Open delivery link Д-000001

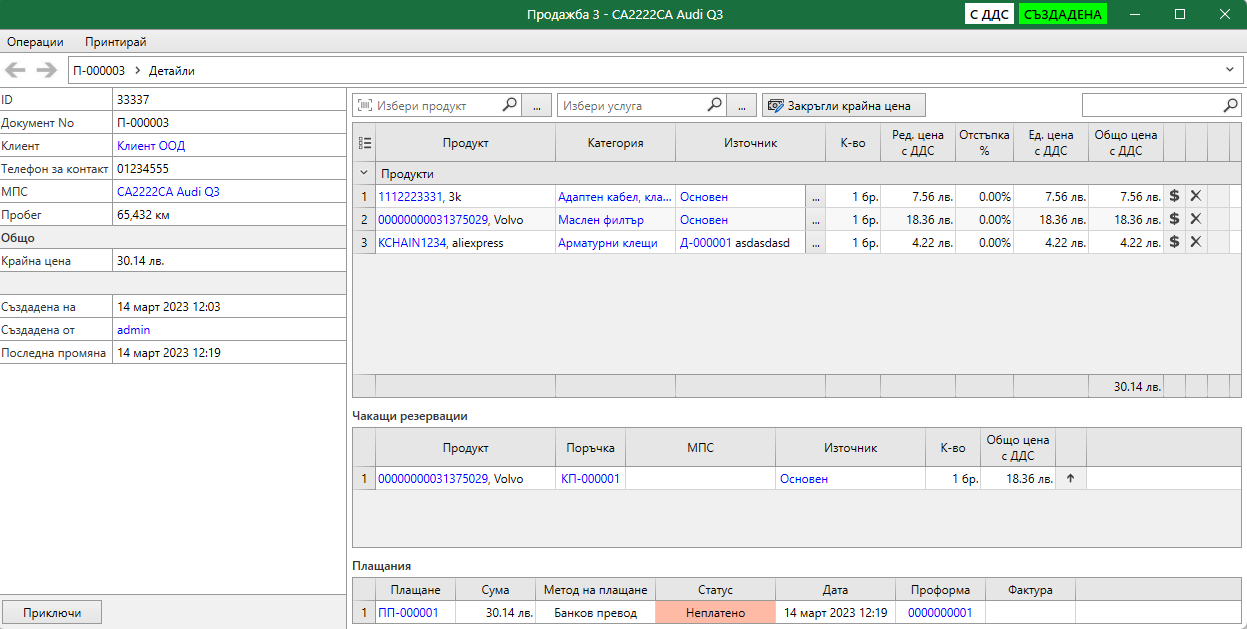click(706, 242)
